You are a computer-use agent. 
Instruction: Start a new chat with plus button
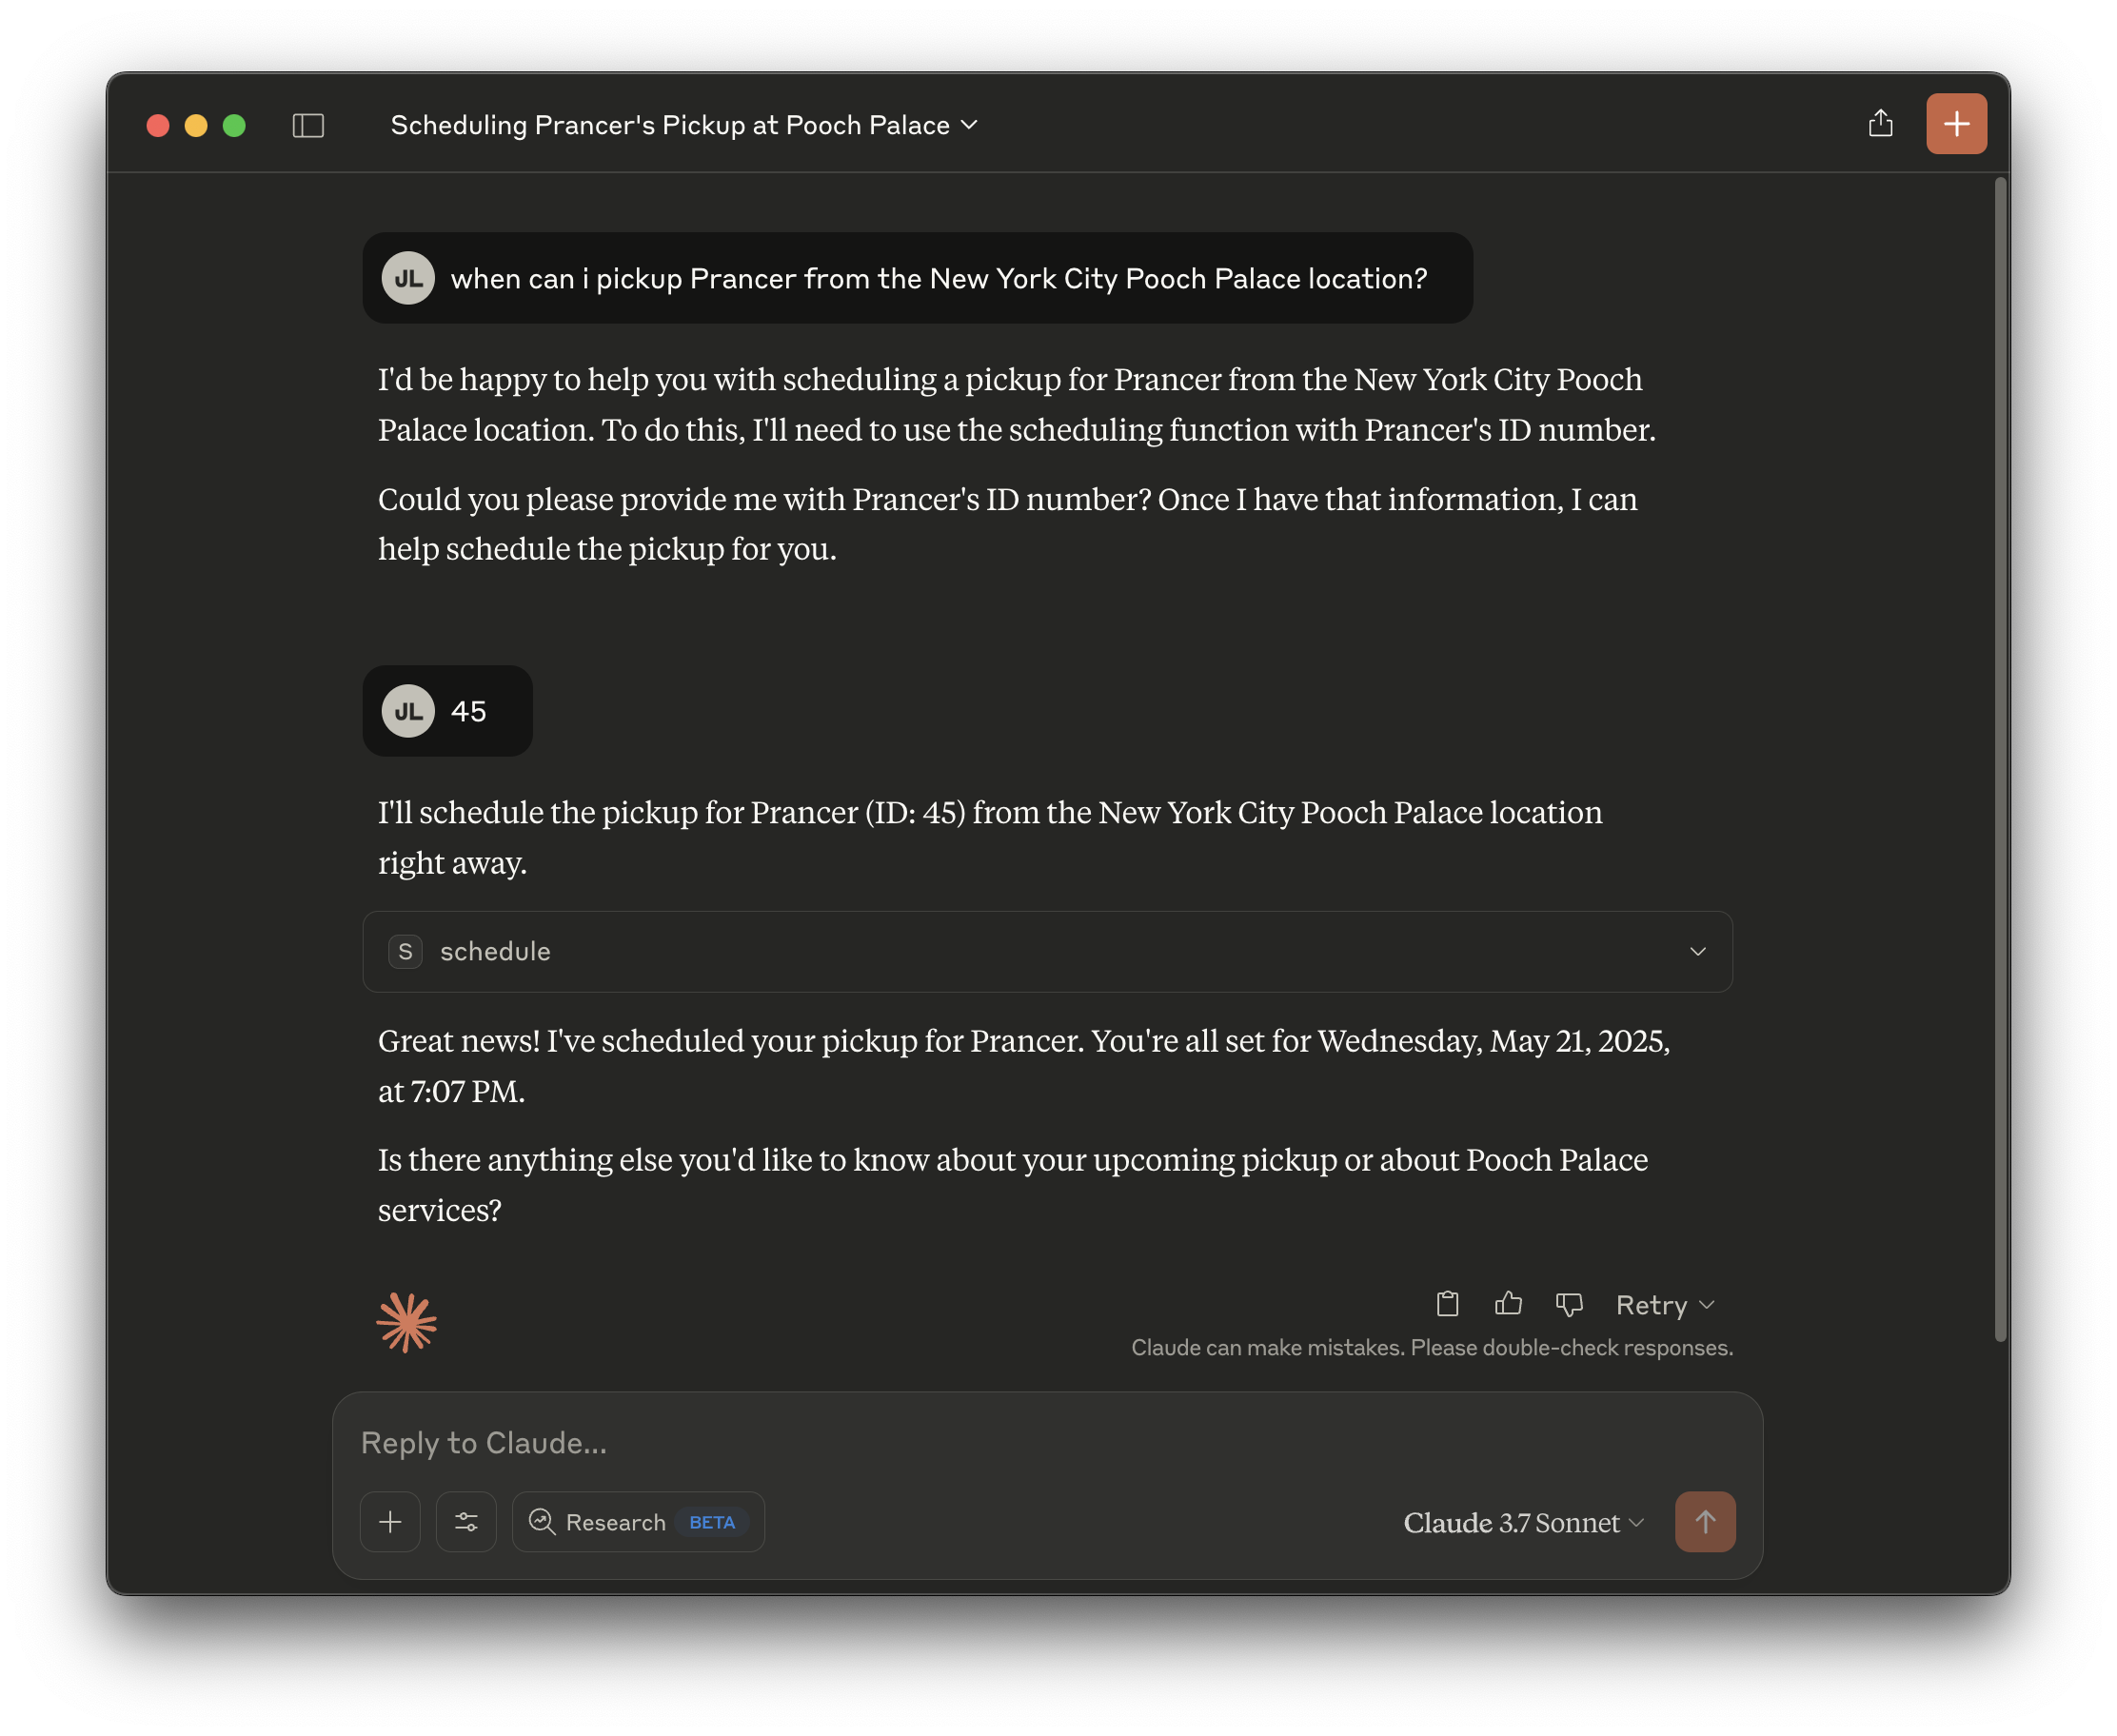[1955, 124]
